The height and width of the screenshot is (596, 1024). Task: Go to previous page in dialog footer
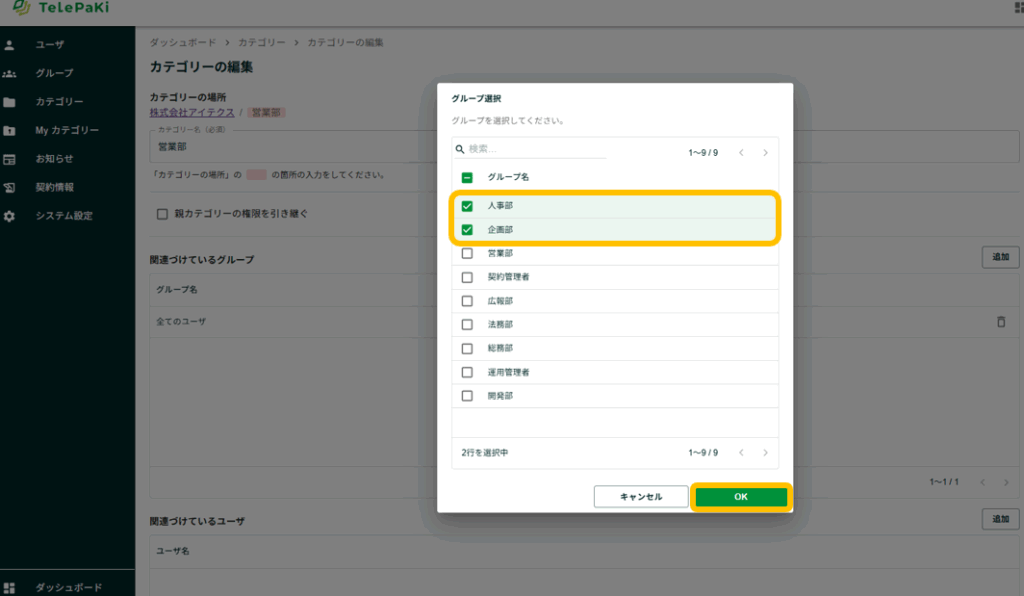741,453
